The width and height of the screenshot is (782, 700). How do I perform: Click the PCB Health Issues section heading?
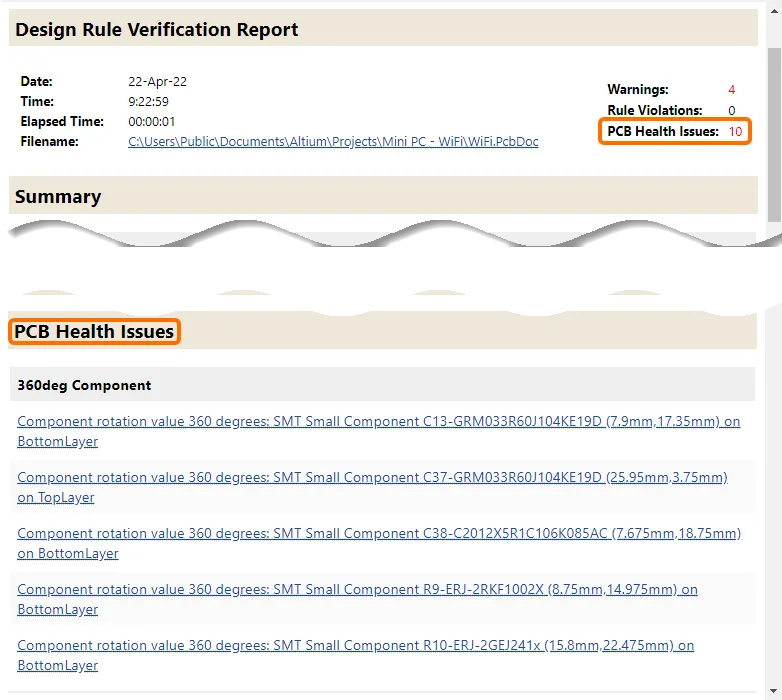94,332
